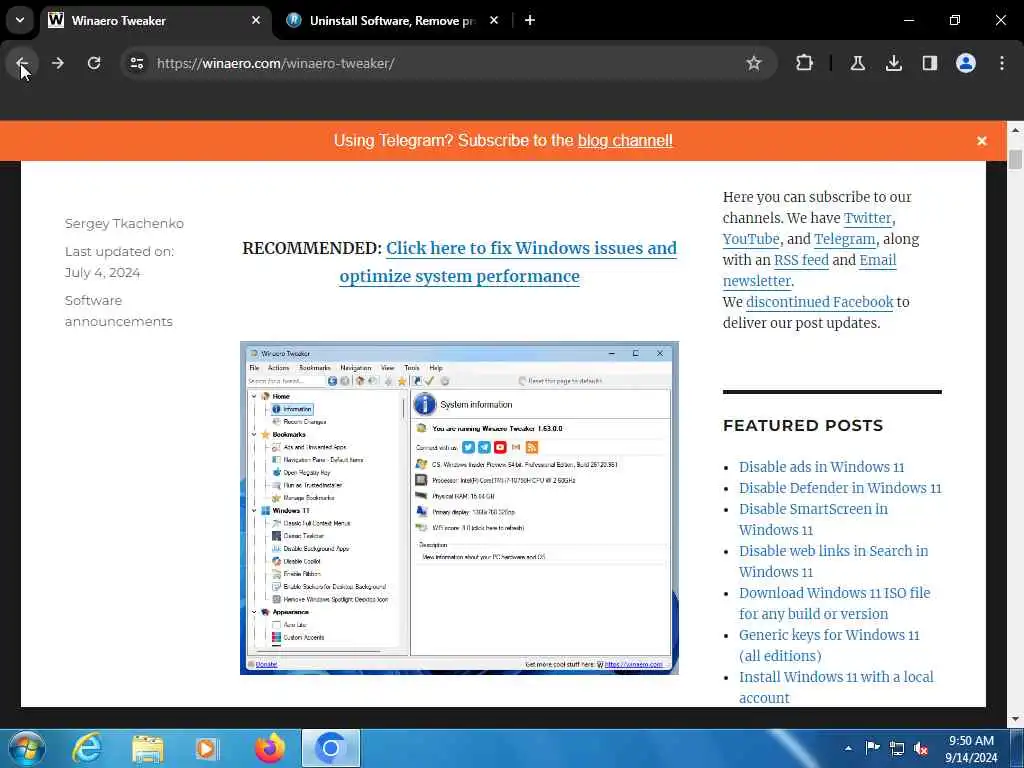The width and height of the screenshot is (1024, 768).
Task: Open the YouTube link in sidebar
Action: [751, 239]
